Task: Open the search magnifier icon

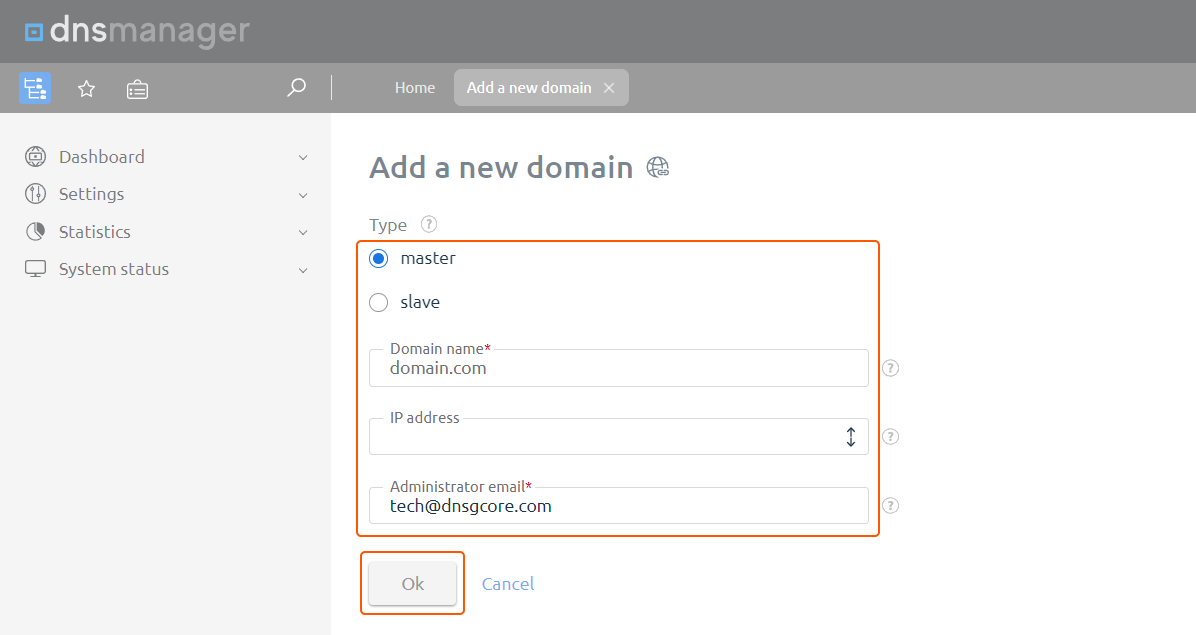Action: pyautogui.click(x=296, y=88)
